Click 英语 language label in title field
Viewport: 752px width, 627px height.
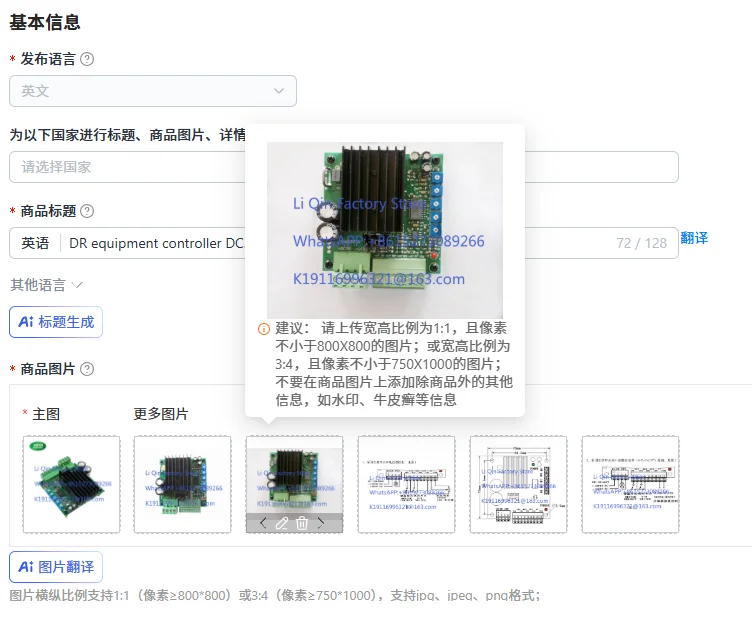pos(35,243)
